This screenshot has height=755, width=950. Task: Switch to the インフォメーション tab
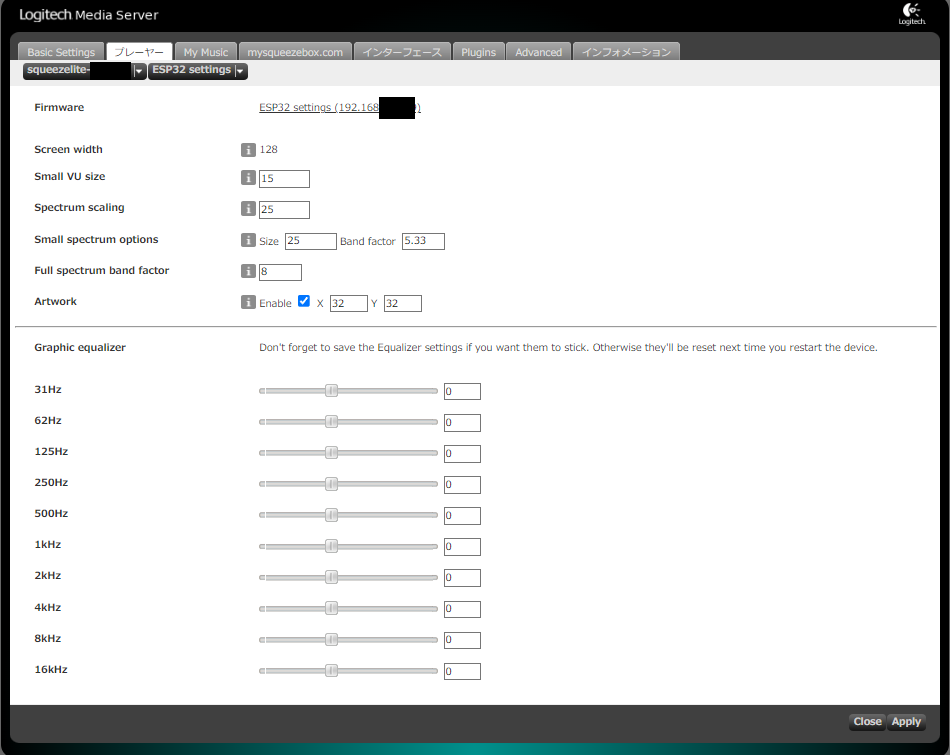click(626, 52)
